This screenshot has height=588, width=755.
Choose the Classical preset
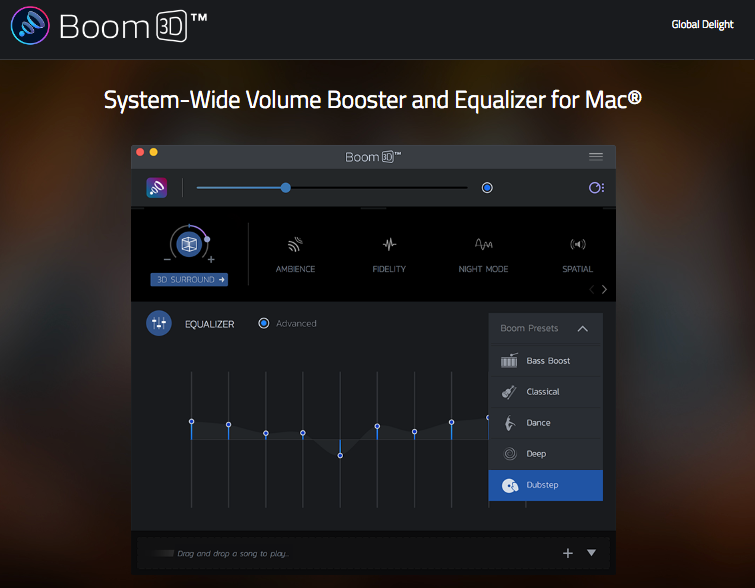point(546,392)
